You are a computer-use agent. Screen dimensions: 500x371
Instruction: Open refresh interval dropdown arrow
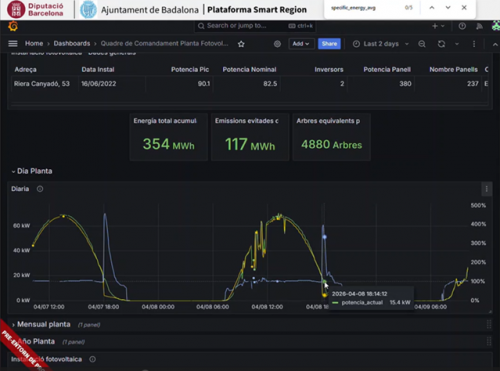click(x=457, y=44)
